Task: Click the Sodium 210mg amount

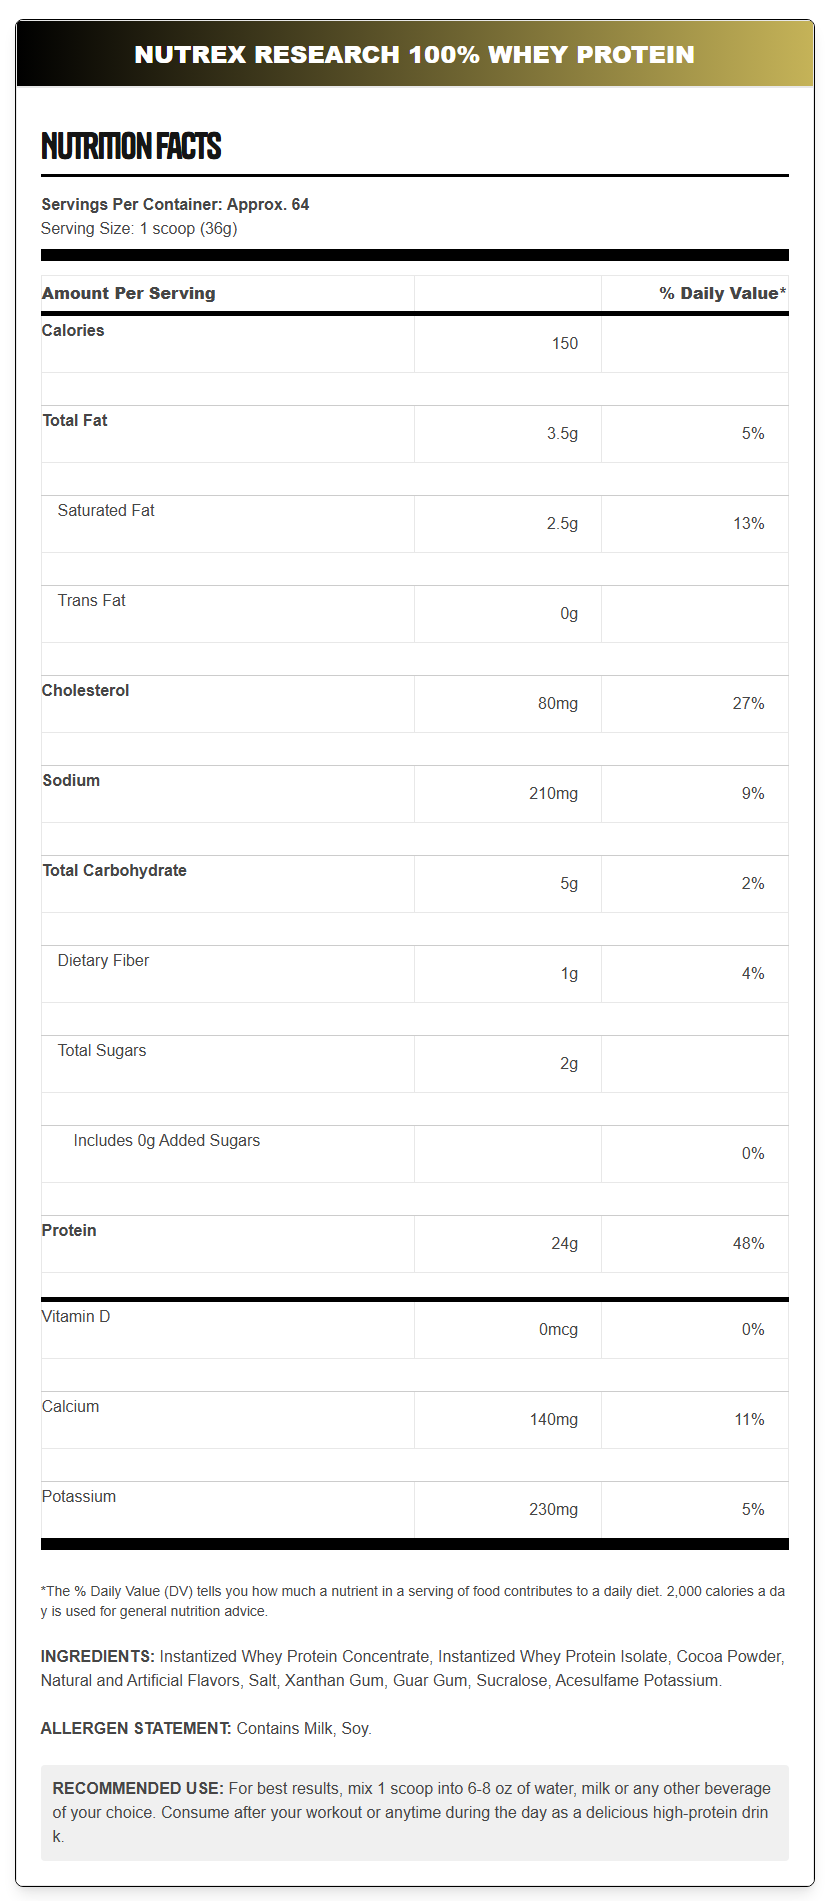Action: tap(553, 793)
